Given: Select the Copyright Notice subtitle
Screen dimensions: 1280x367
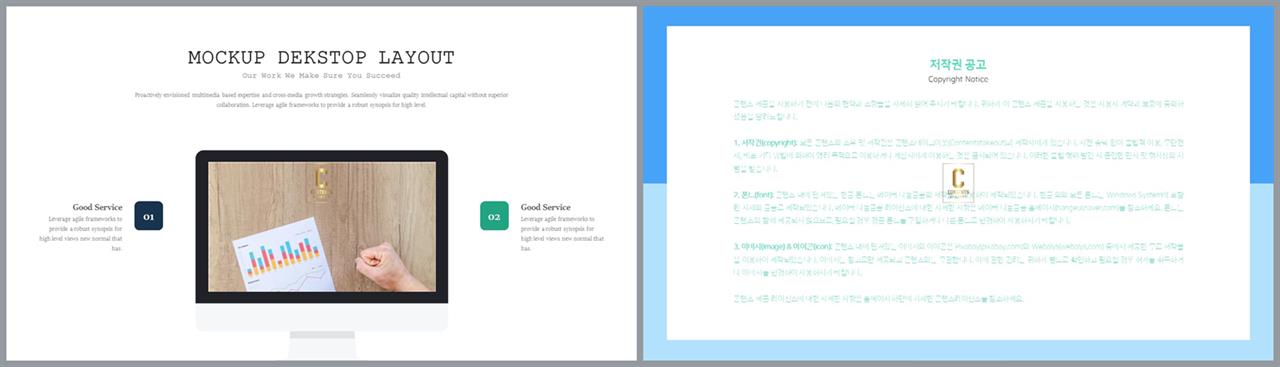Looking at the screenshot, I should (958, 79).
